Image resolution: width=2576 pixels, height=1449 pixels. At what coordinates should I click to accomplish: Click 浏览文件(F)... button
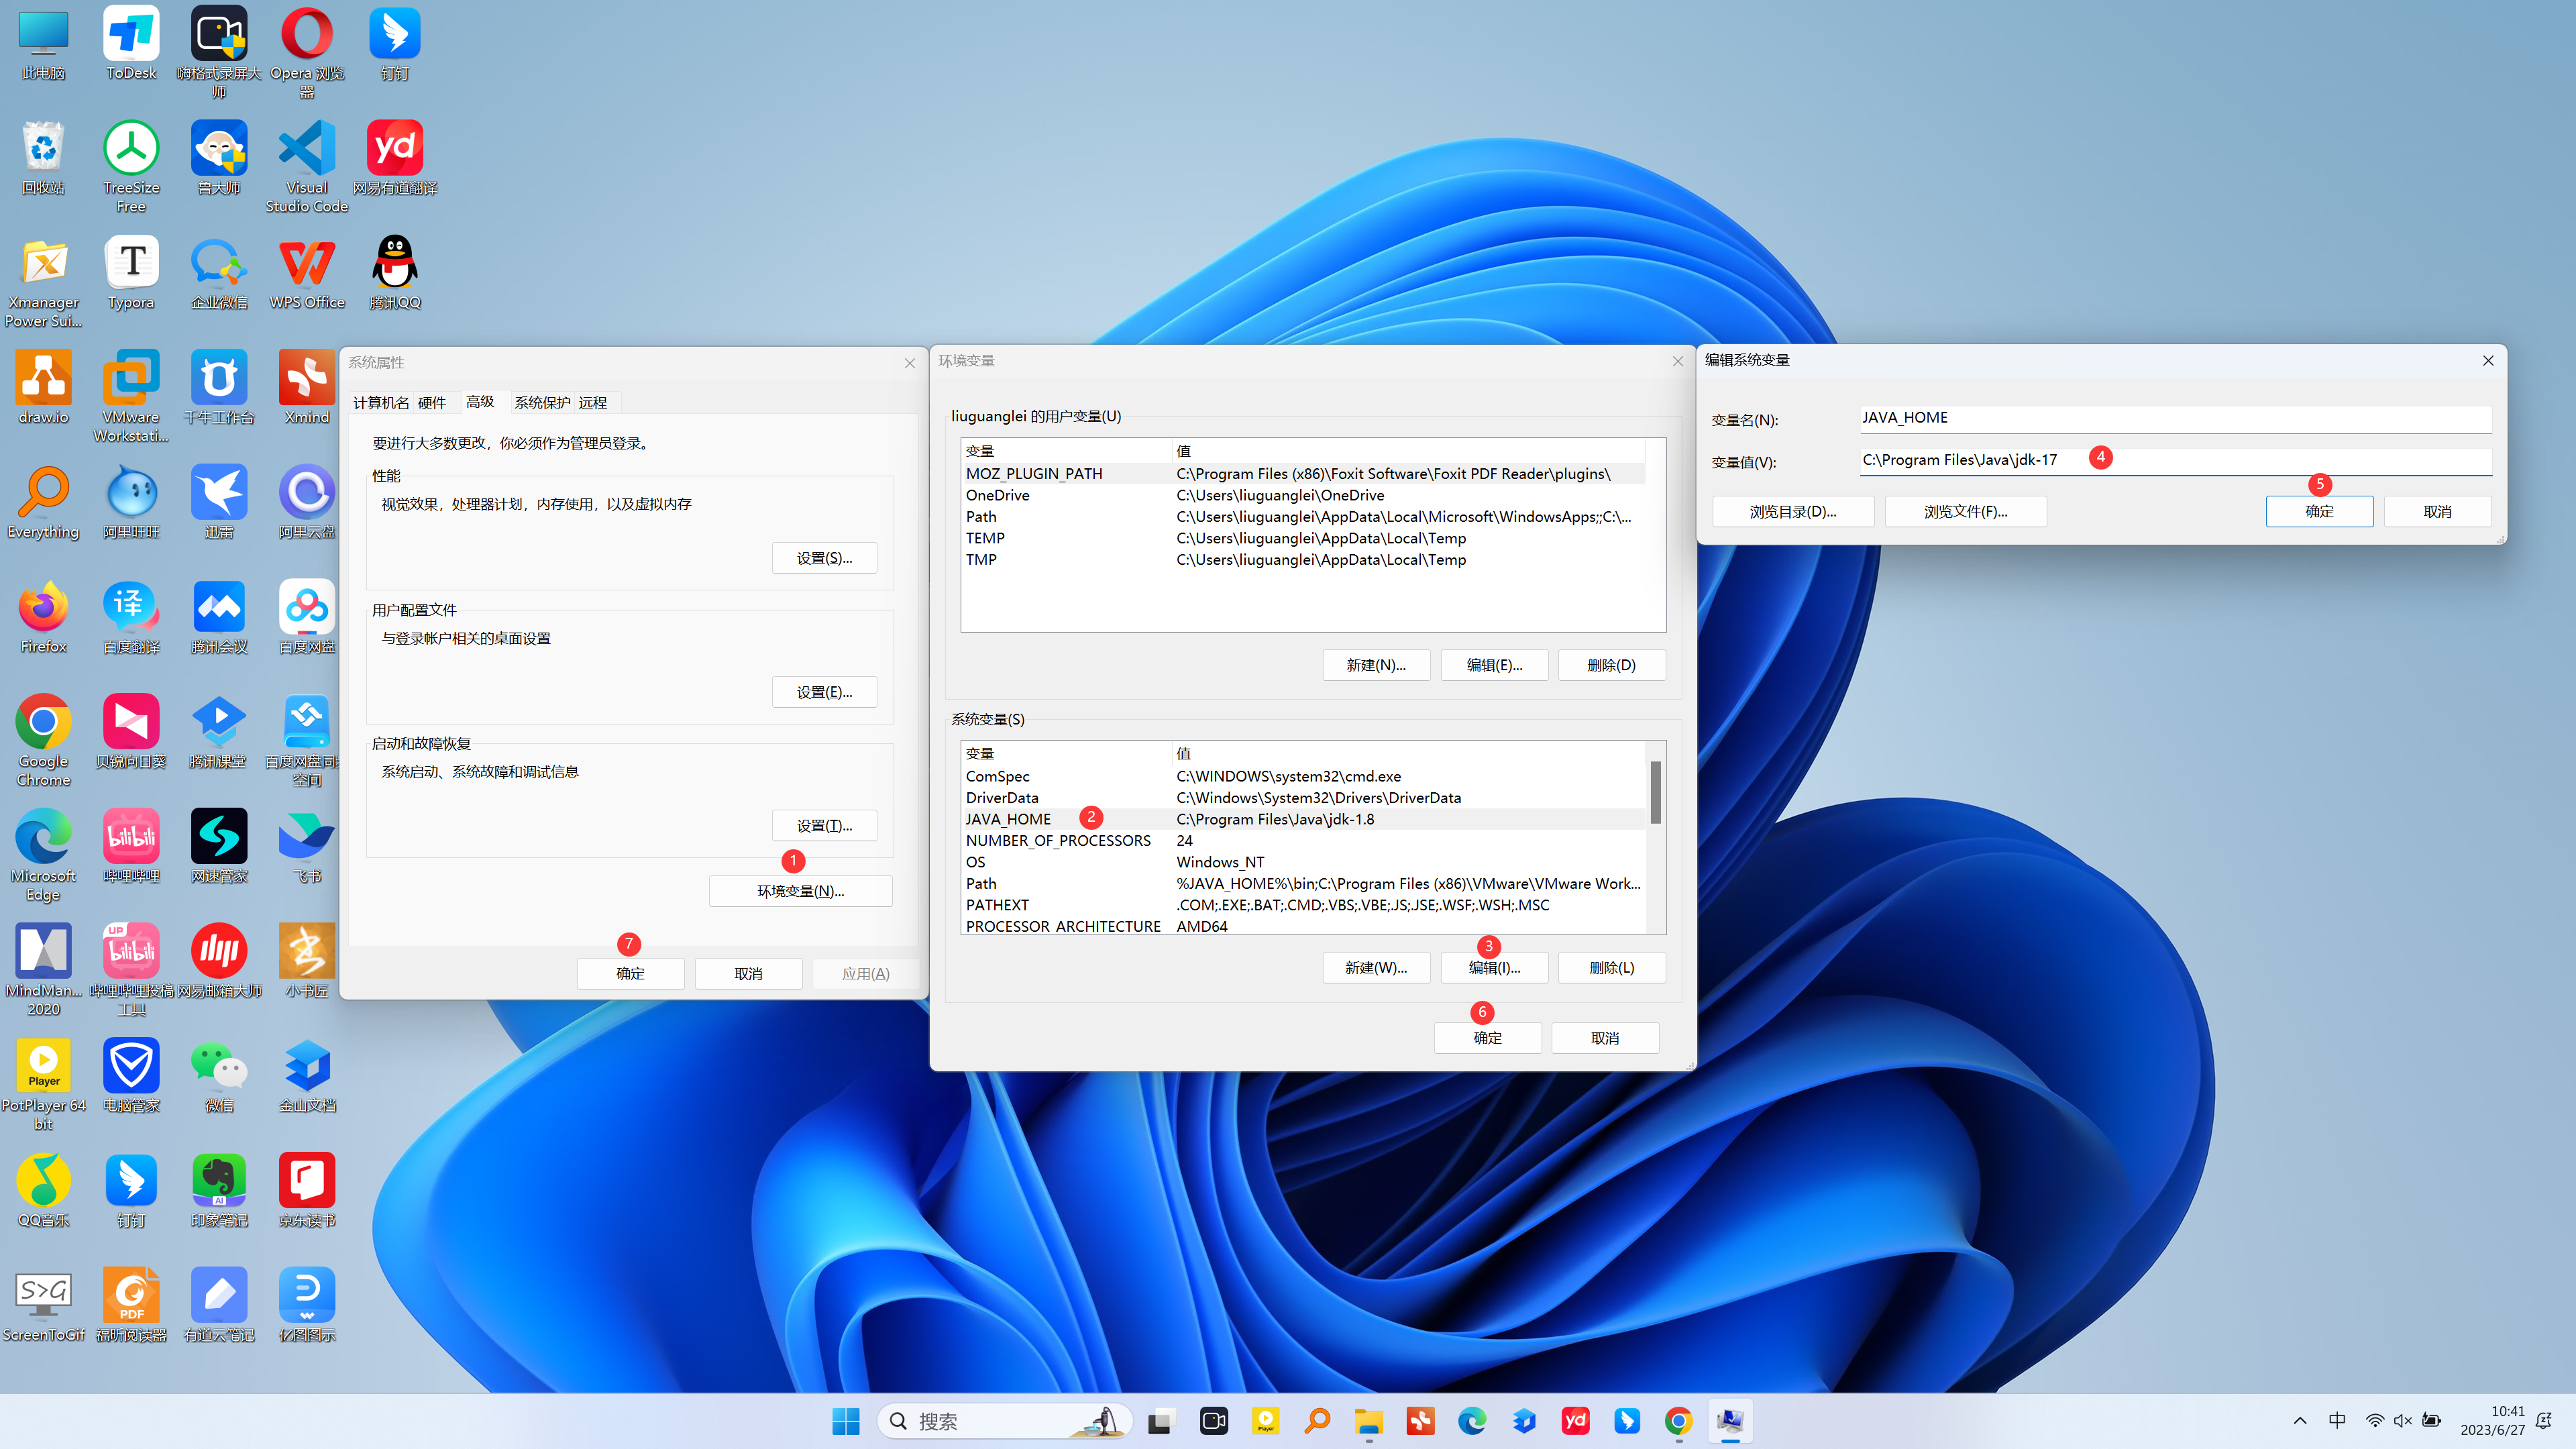click(x=1965, y=512)
